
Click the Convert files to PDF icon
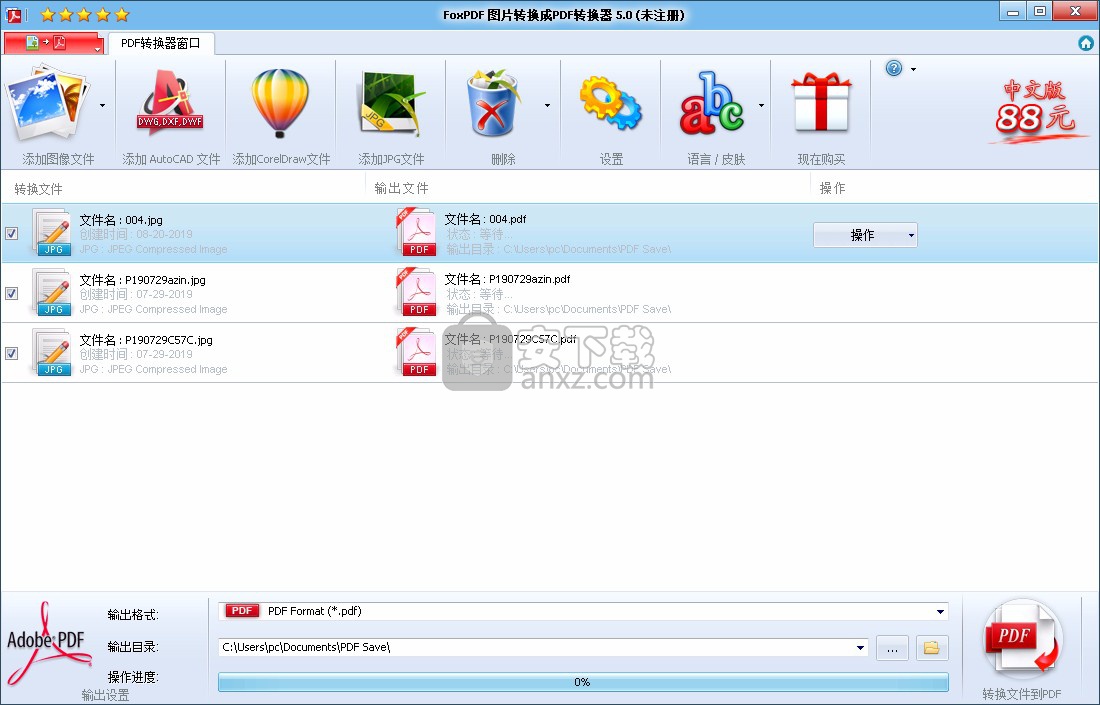pos(1022,638)
